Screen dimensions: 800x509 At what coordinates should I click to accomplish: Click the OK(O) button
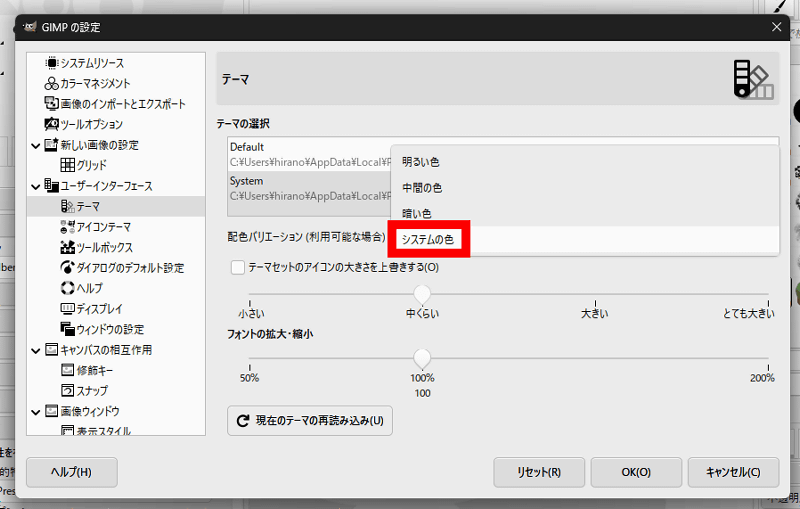(x=635, y=472)
